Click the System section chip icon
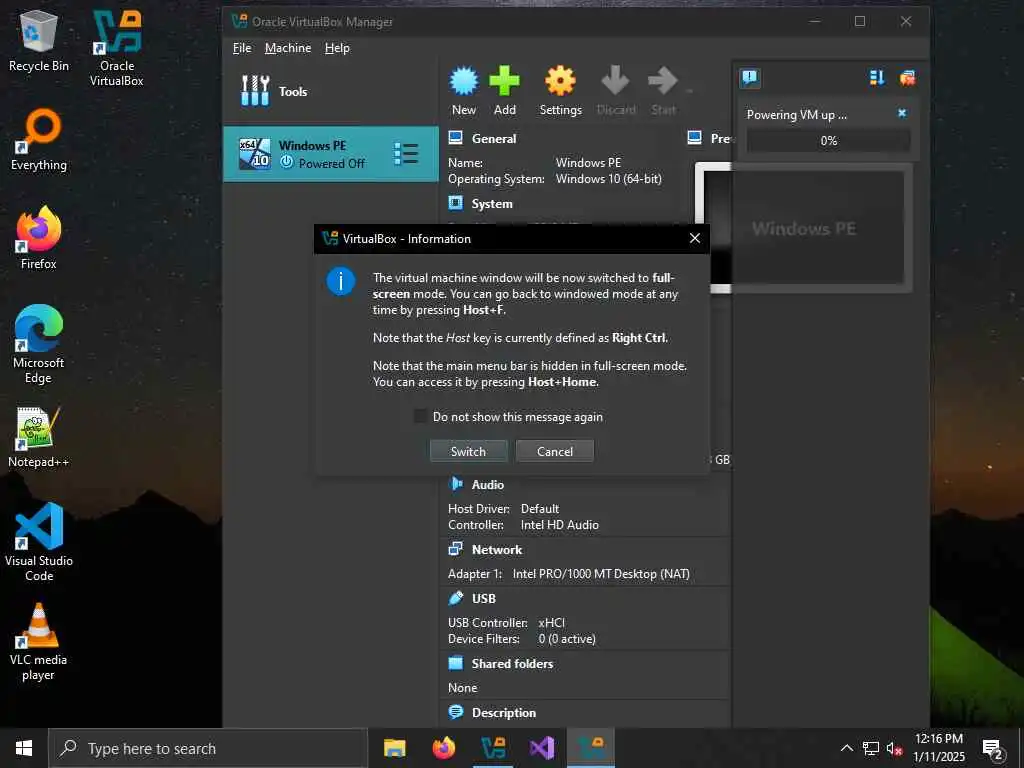1024x768 pixels. (x=456, y=203)
